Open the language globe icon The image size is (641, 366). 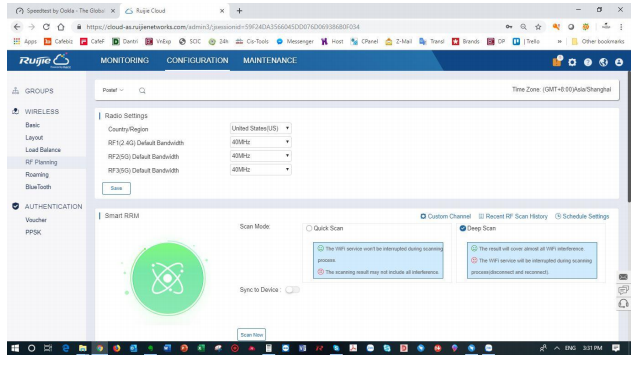(x=603, y=62)
